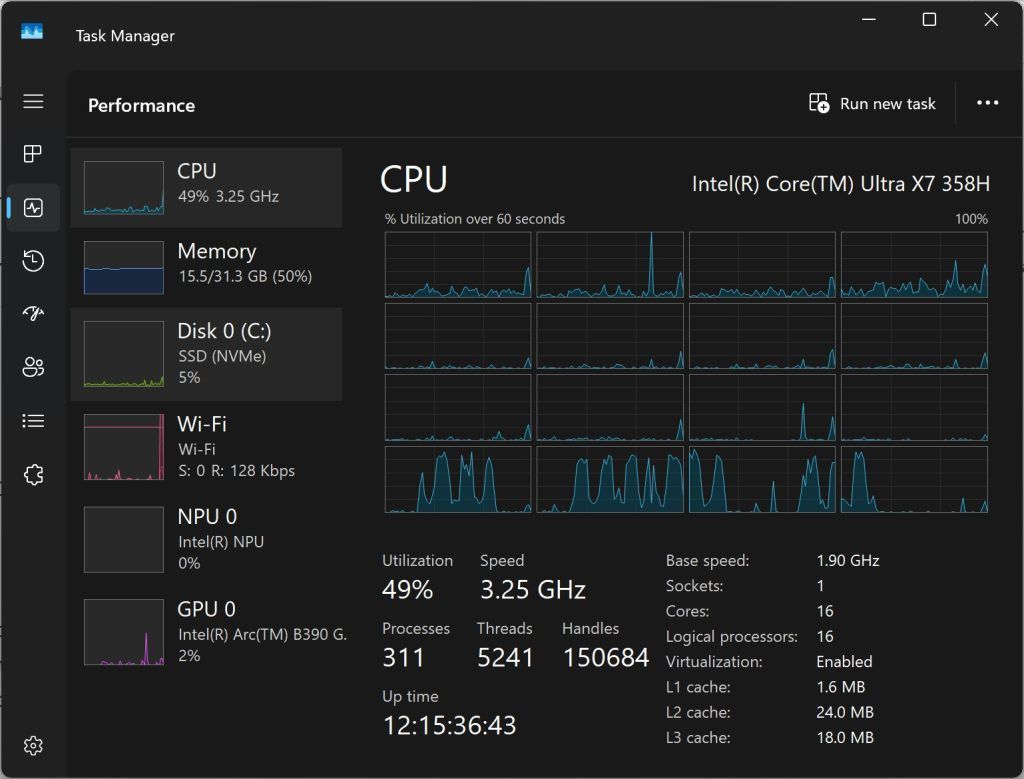Image resolution: width=1024 pixels, height=779 pixels.
Task: Select Disk 0 (C:) resource
Action: [x=206, y=354]
